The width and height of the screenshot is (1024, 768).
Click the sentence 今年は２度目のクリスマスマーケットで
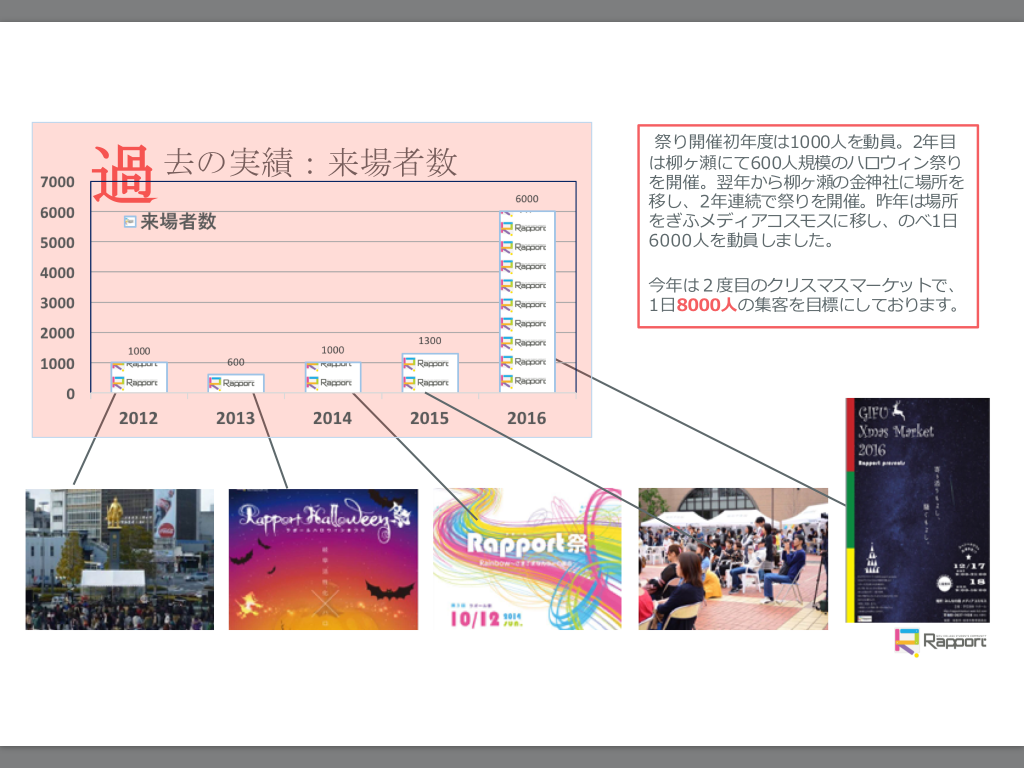point(803,285)
